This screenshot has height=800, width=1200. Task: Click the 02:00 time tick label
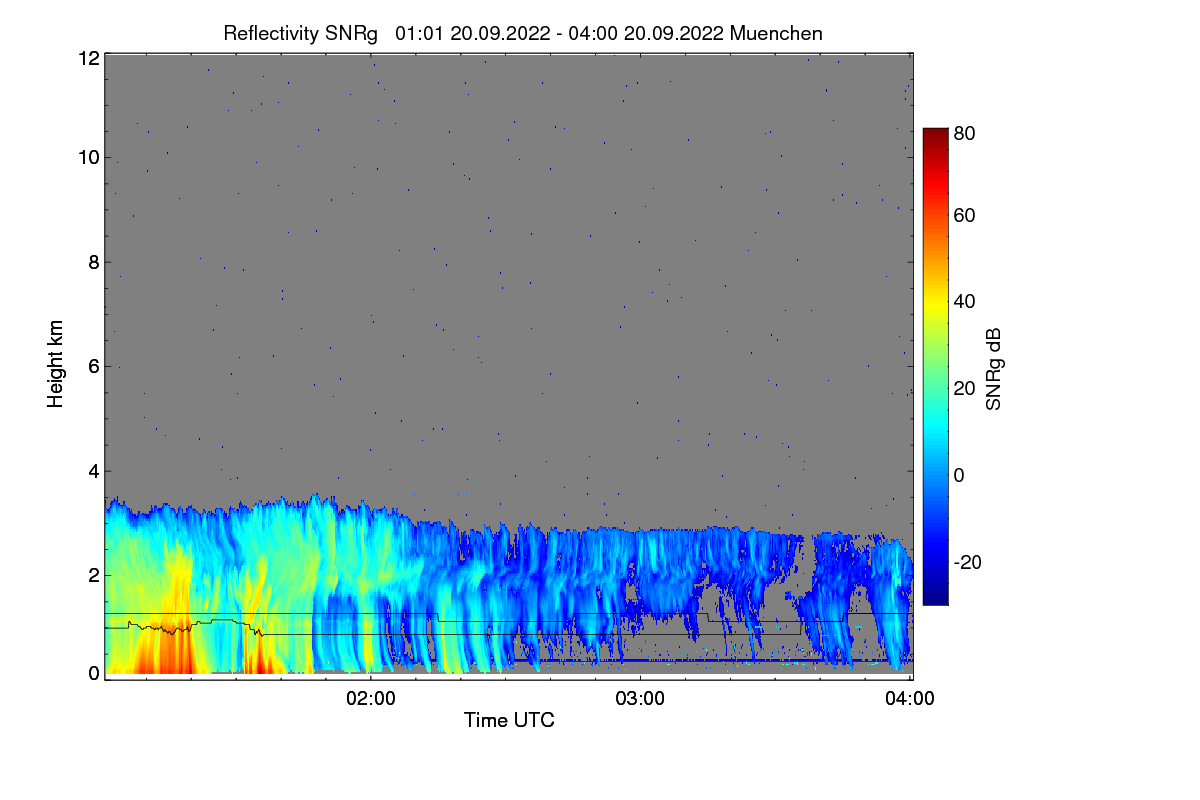coord(371,699)
